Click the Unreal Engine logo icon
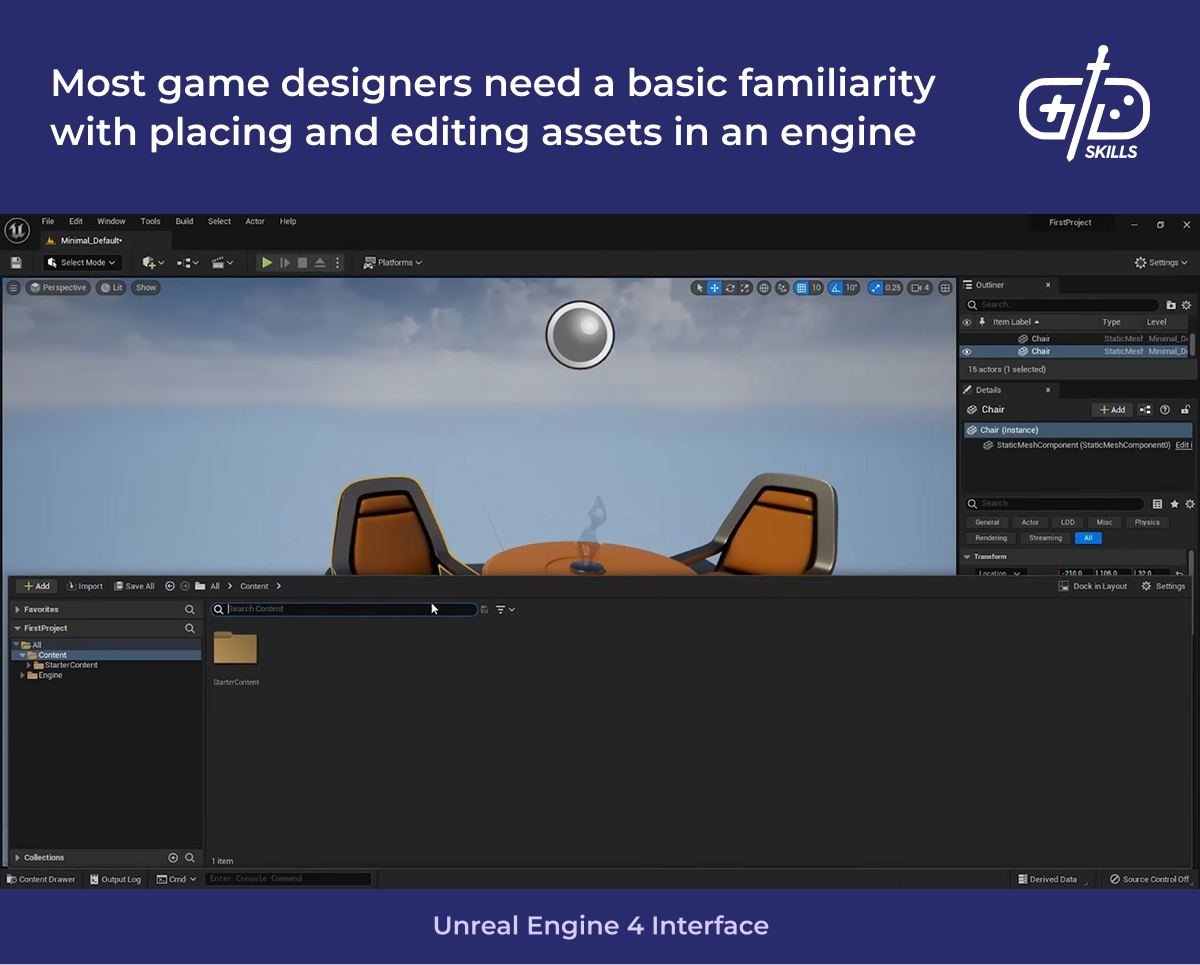Screen dimensions: 1200x965 point(17,231)
